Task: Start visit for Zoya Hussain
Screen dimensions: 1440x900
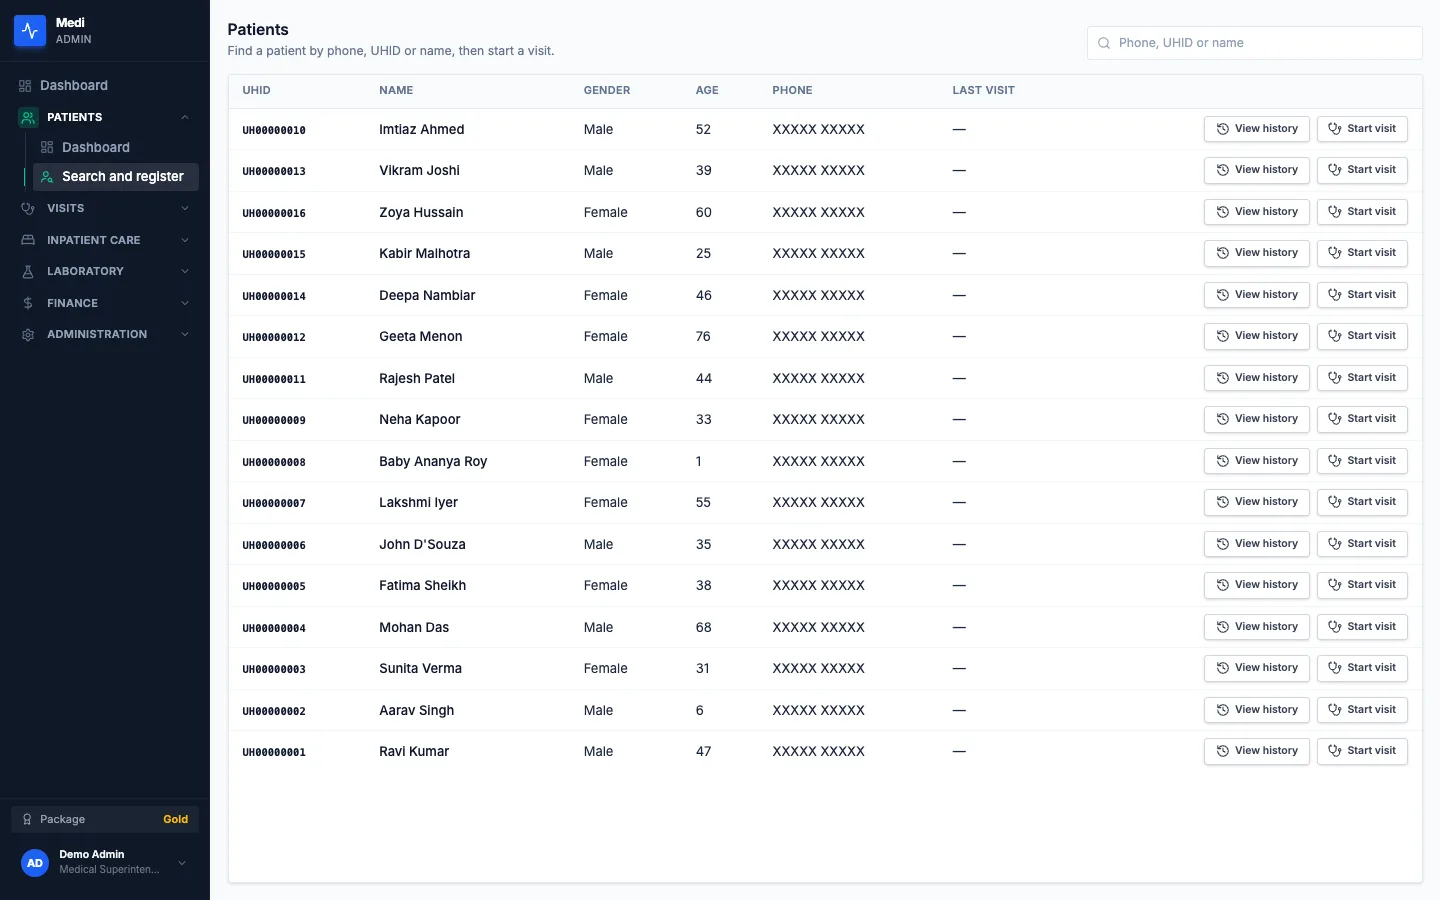Action: (x=1362, y=212)
